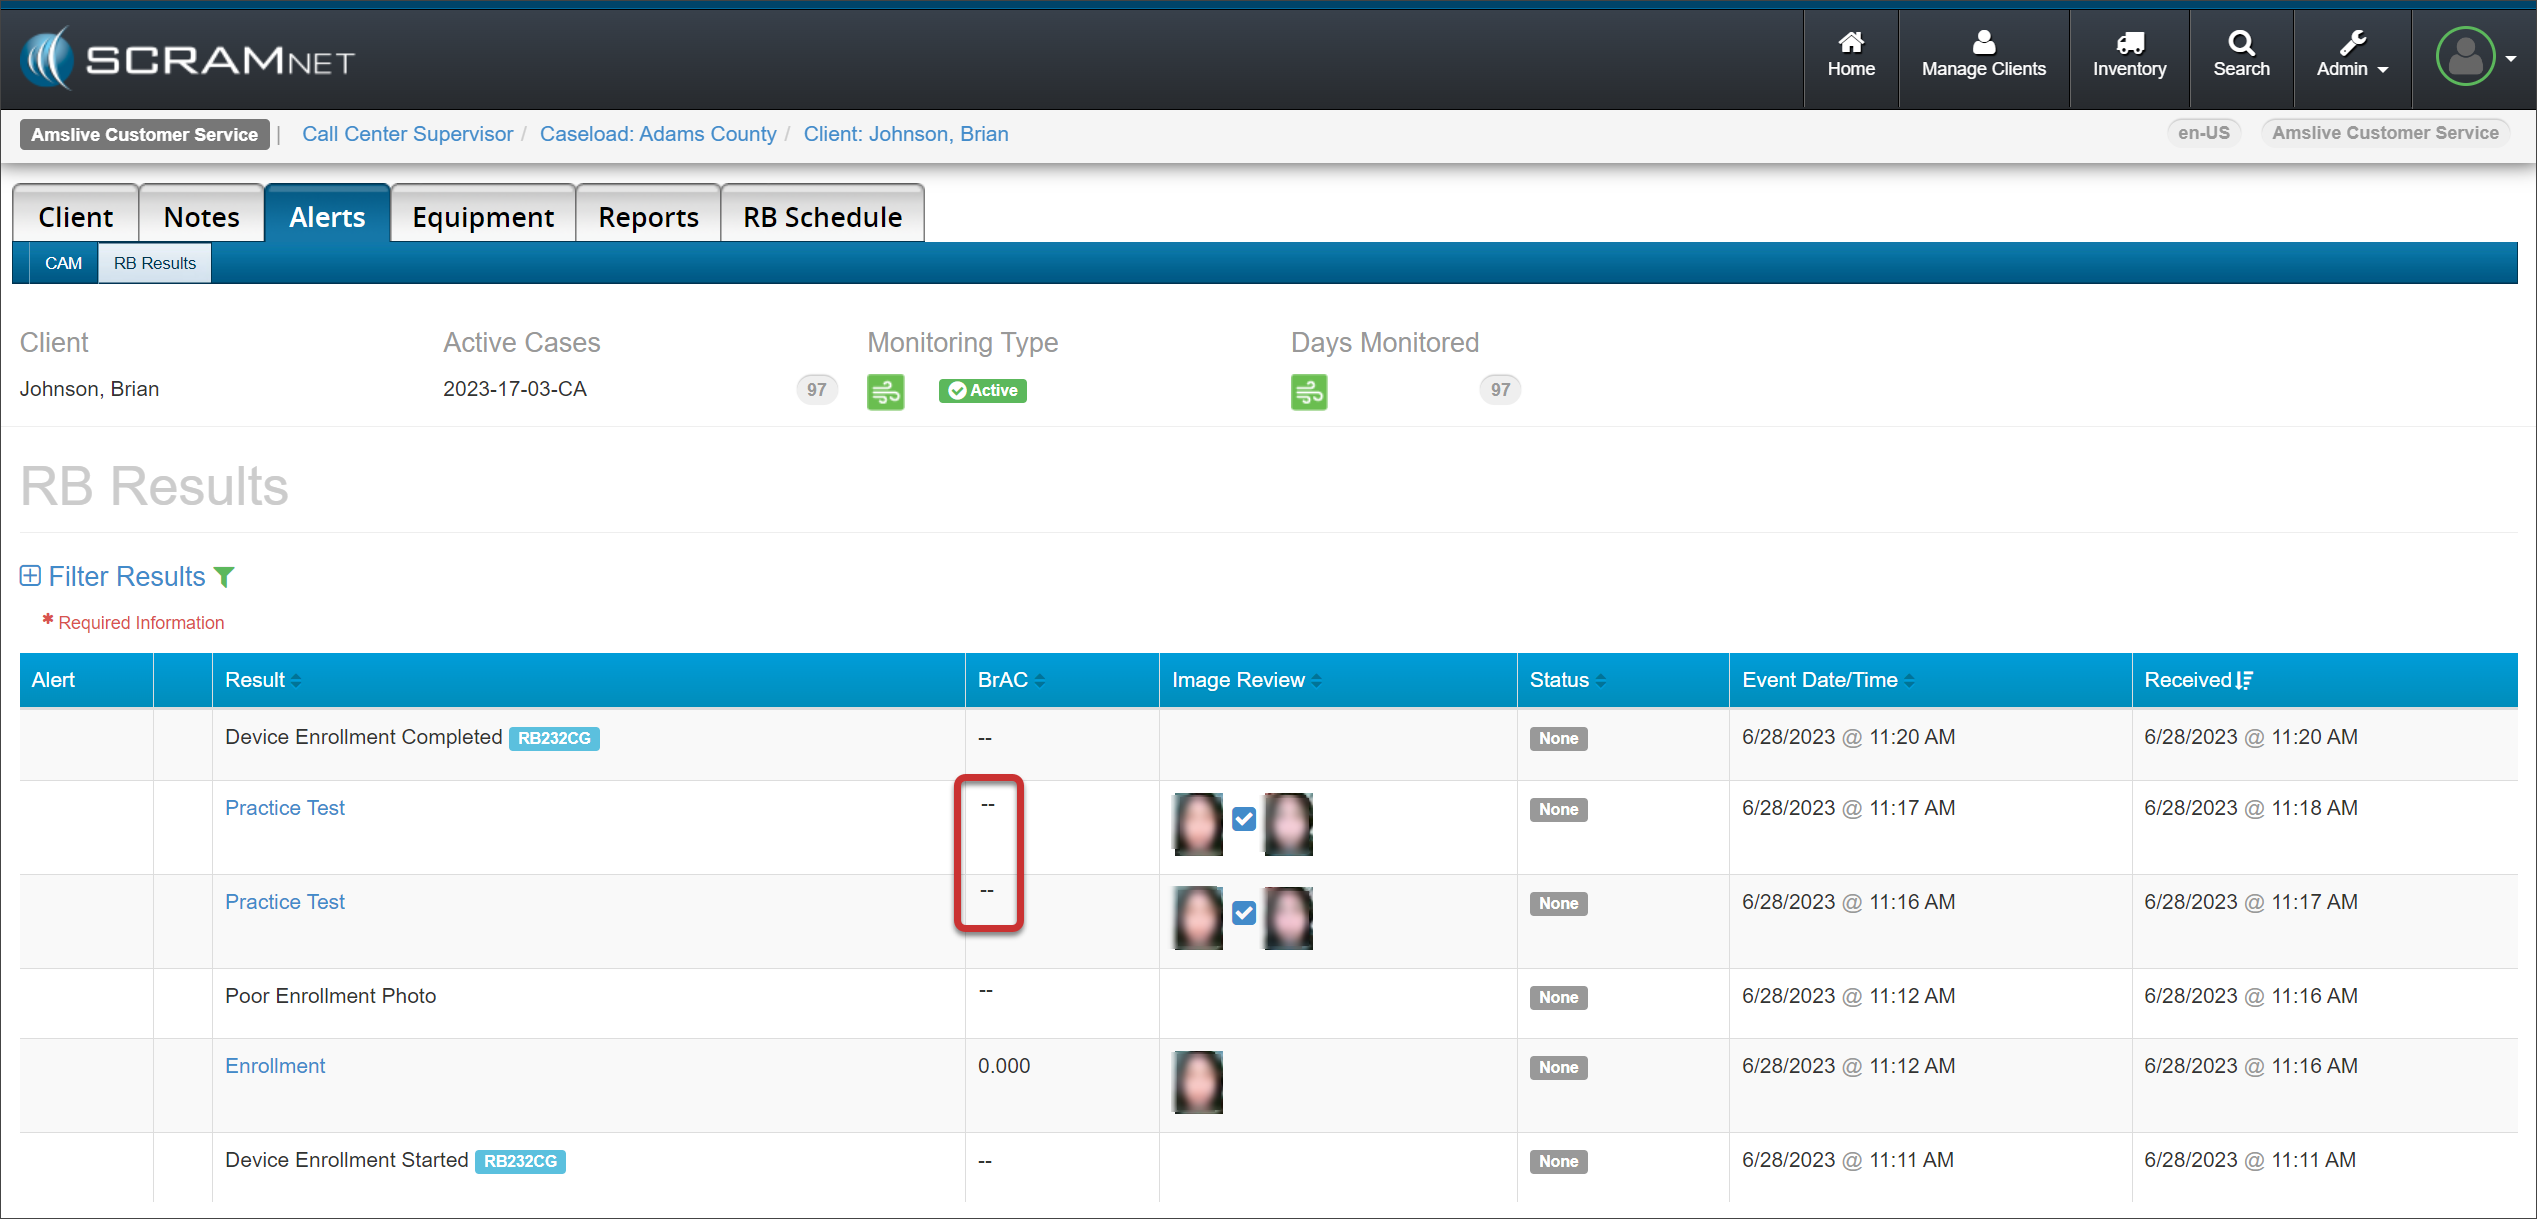Switch to the Equipment tab
The width and height of the screenshot is (2537, 1219).
(x=483, y=217)
